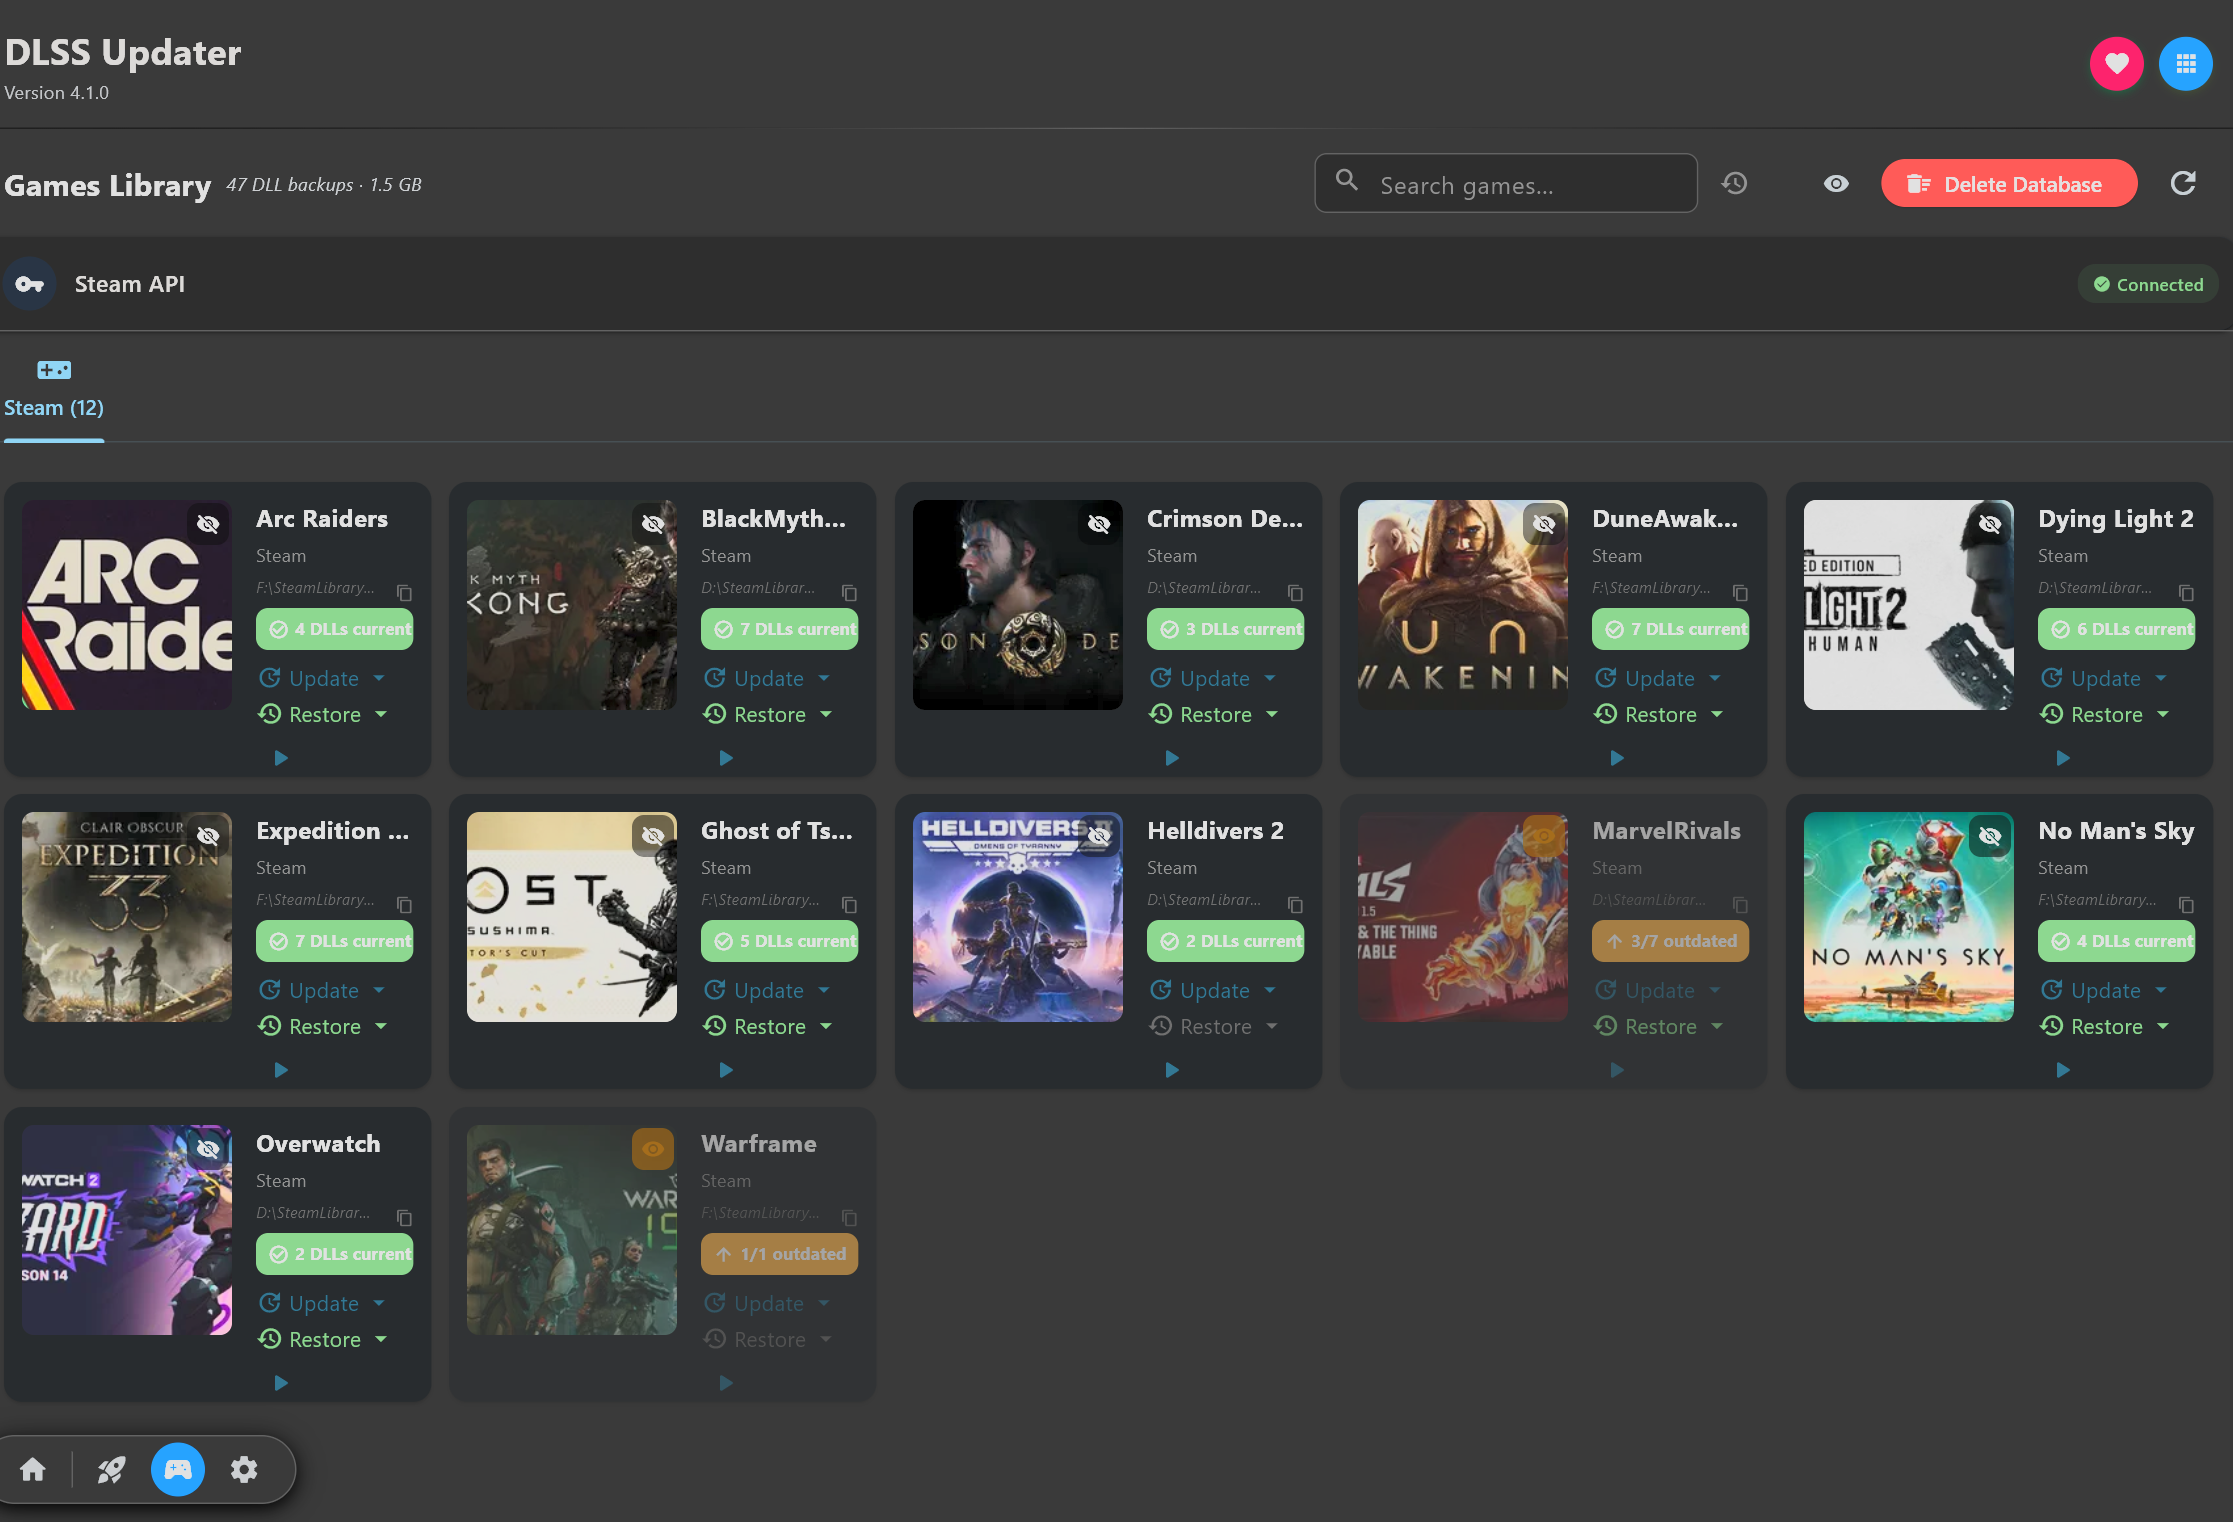The width and height of the screenshot is (2233, 1522).
Task: Hide the Expedition 33 game card
Action: point(208,836)
